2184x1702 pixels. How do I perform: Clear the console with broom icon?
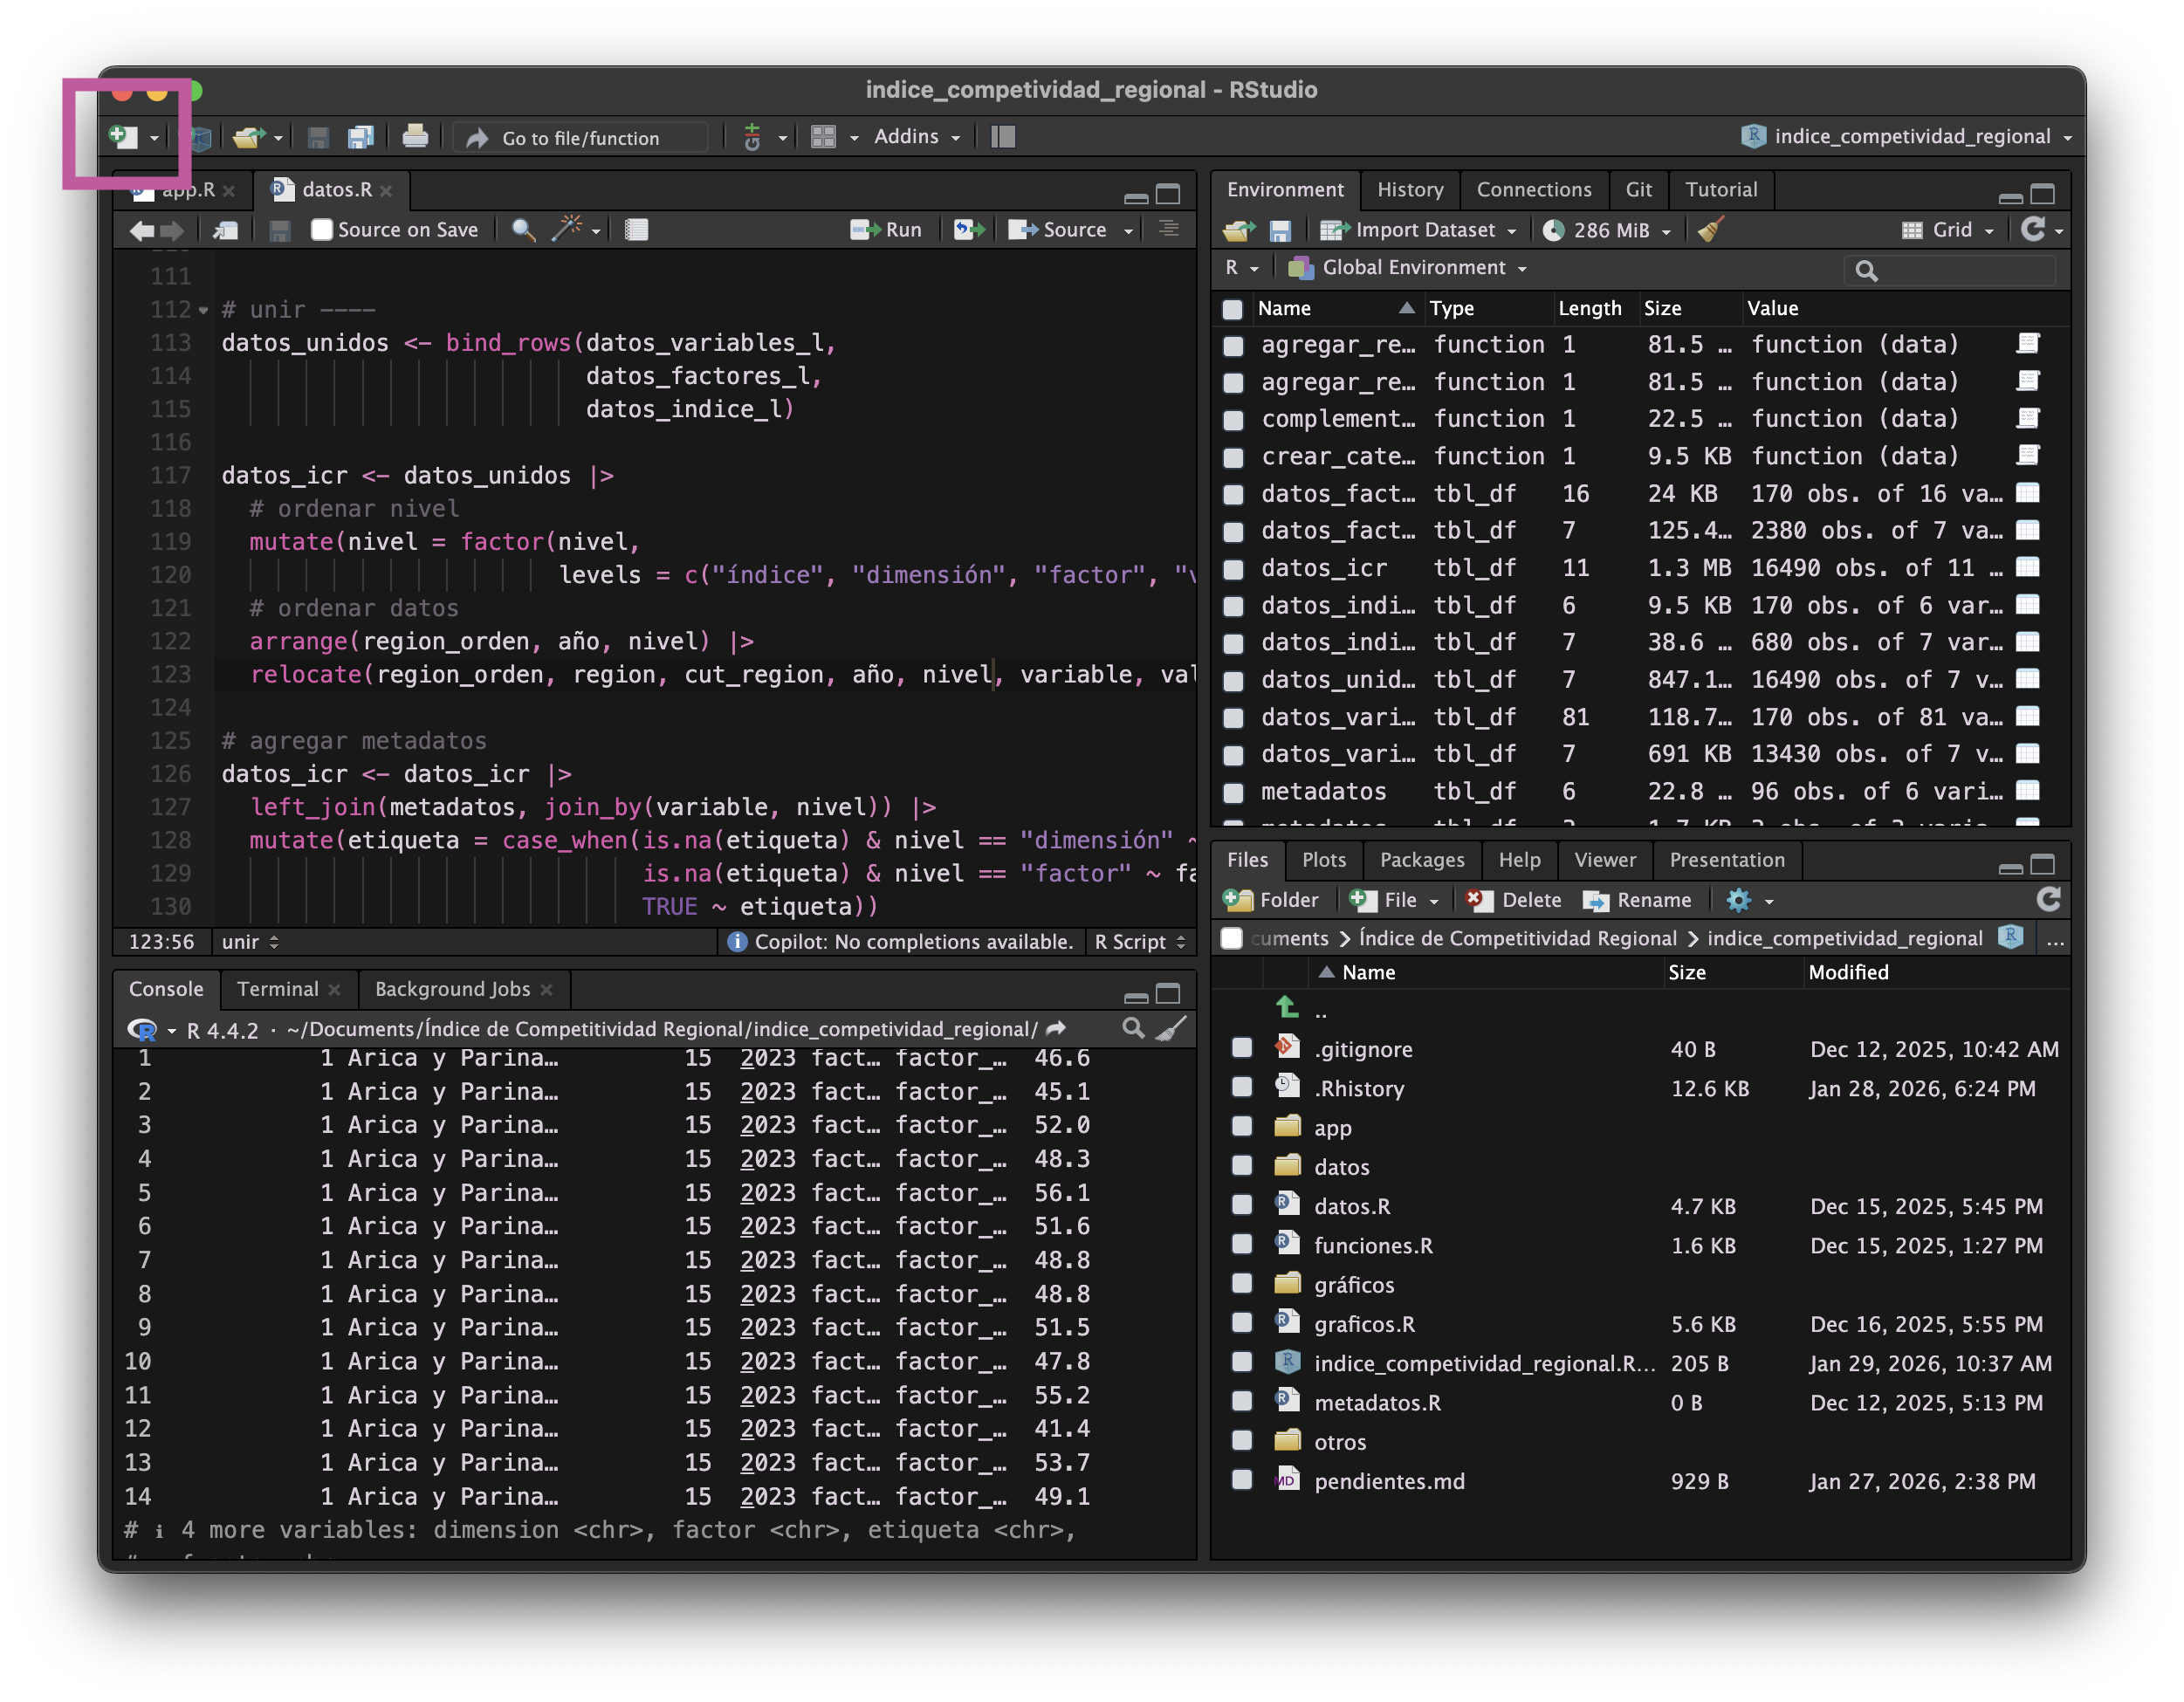tap(1171, 1029)
